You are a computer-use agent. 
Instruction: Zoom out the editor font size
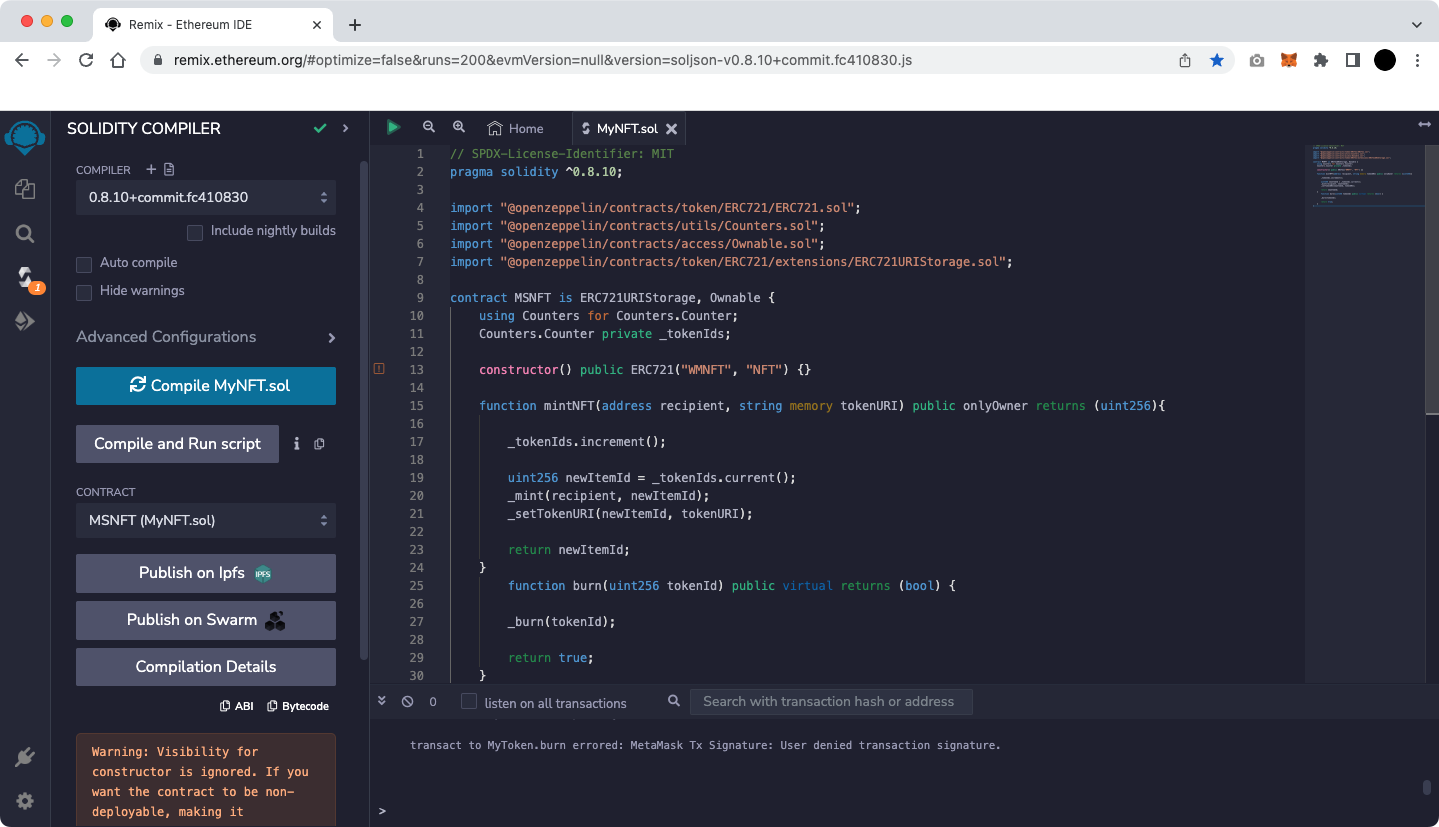429,127
